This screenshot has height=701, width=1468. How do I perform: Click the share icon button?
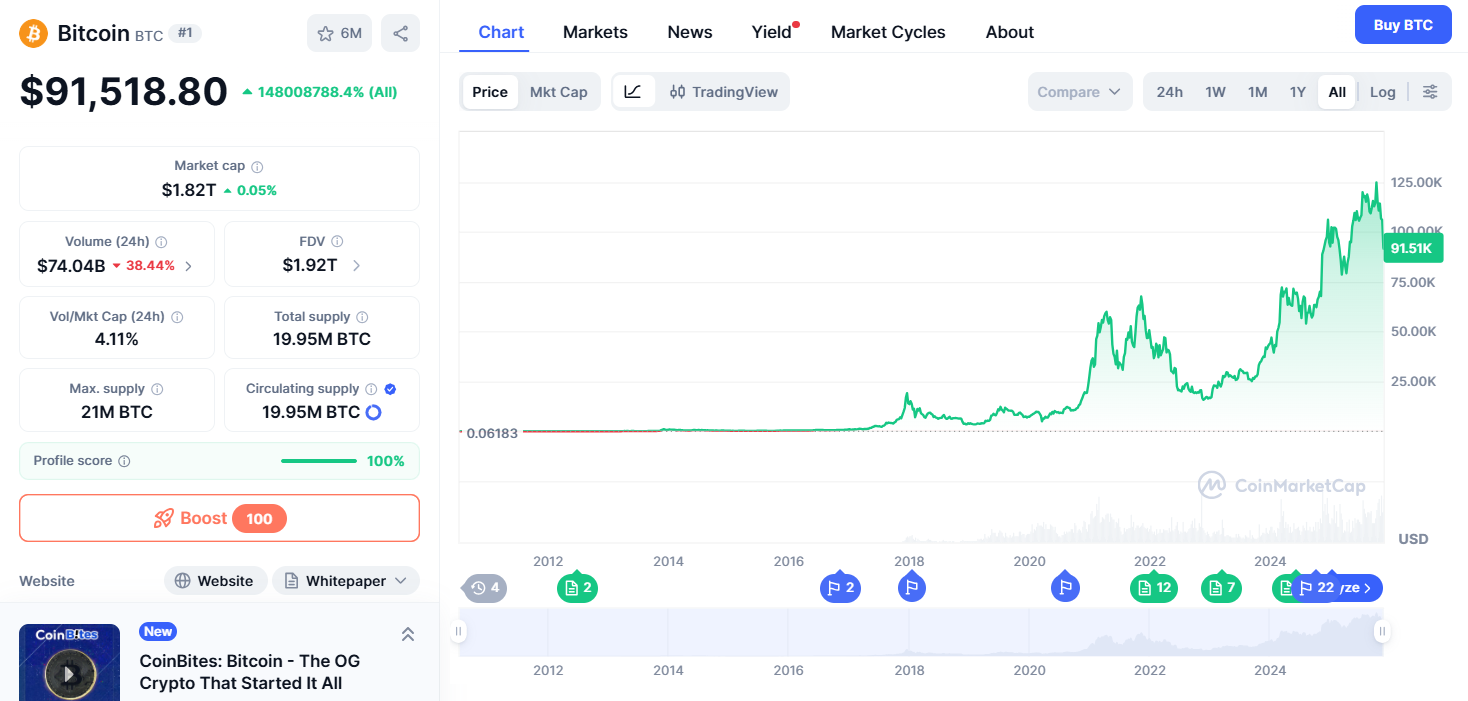click(x=400, y=33)
